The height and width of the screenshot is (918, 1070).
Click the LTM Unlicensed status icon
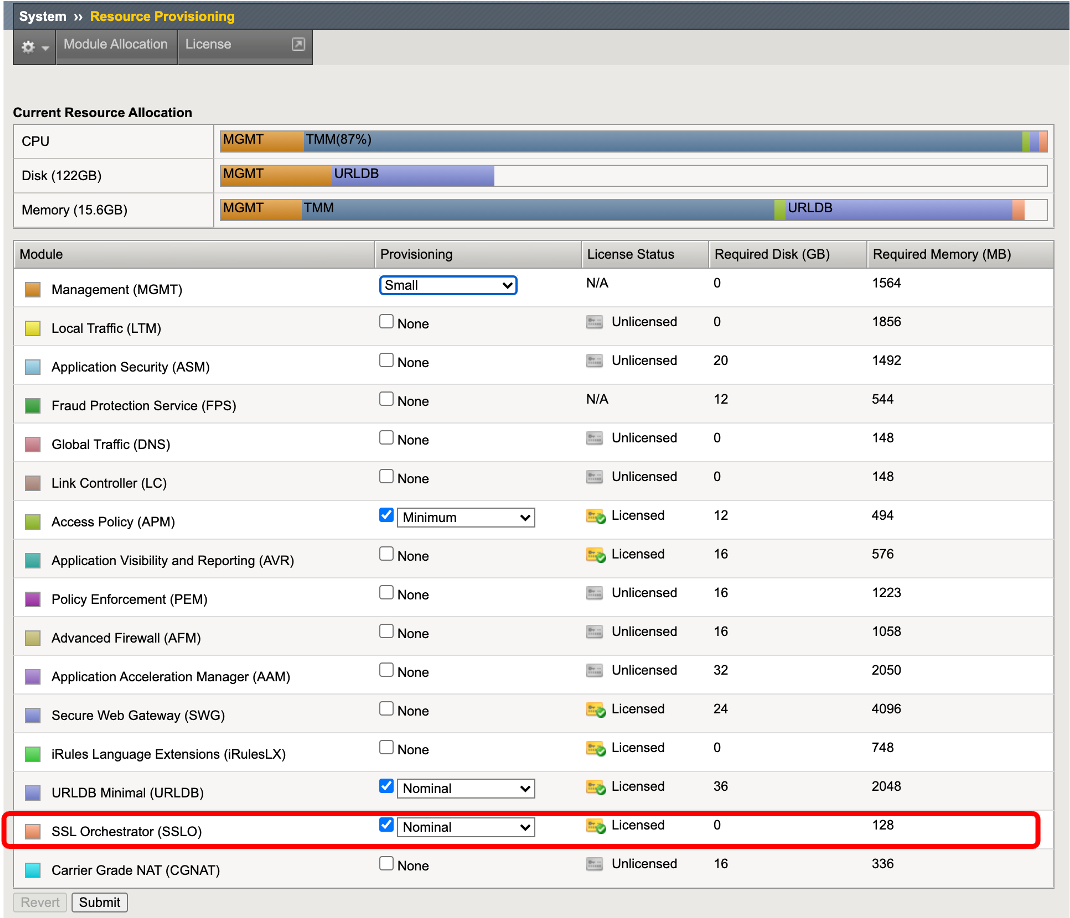(x=594, y=322)
